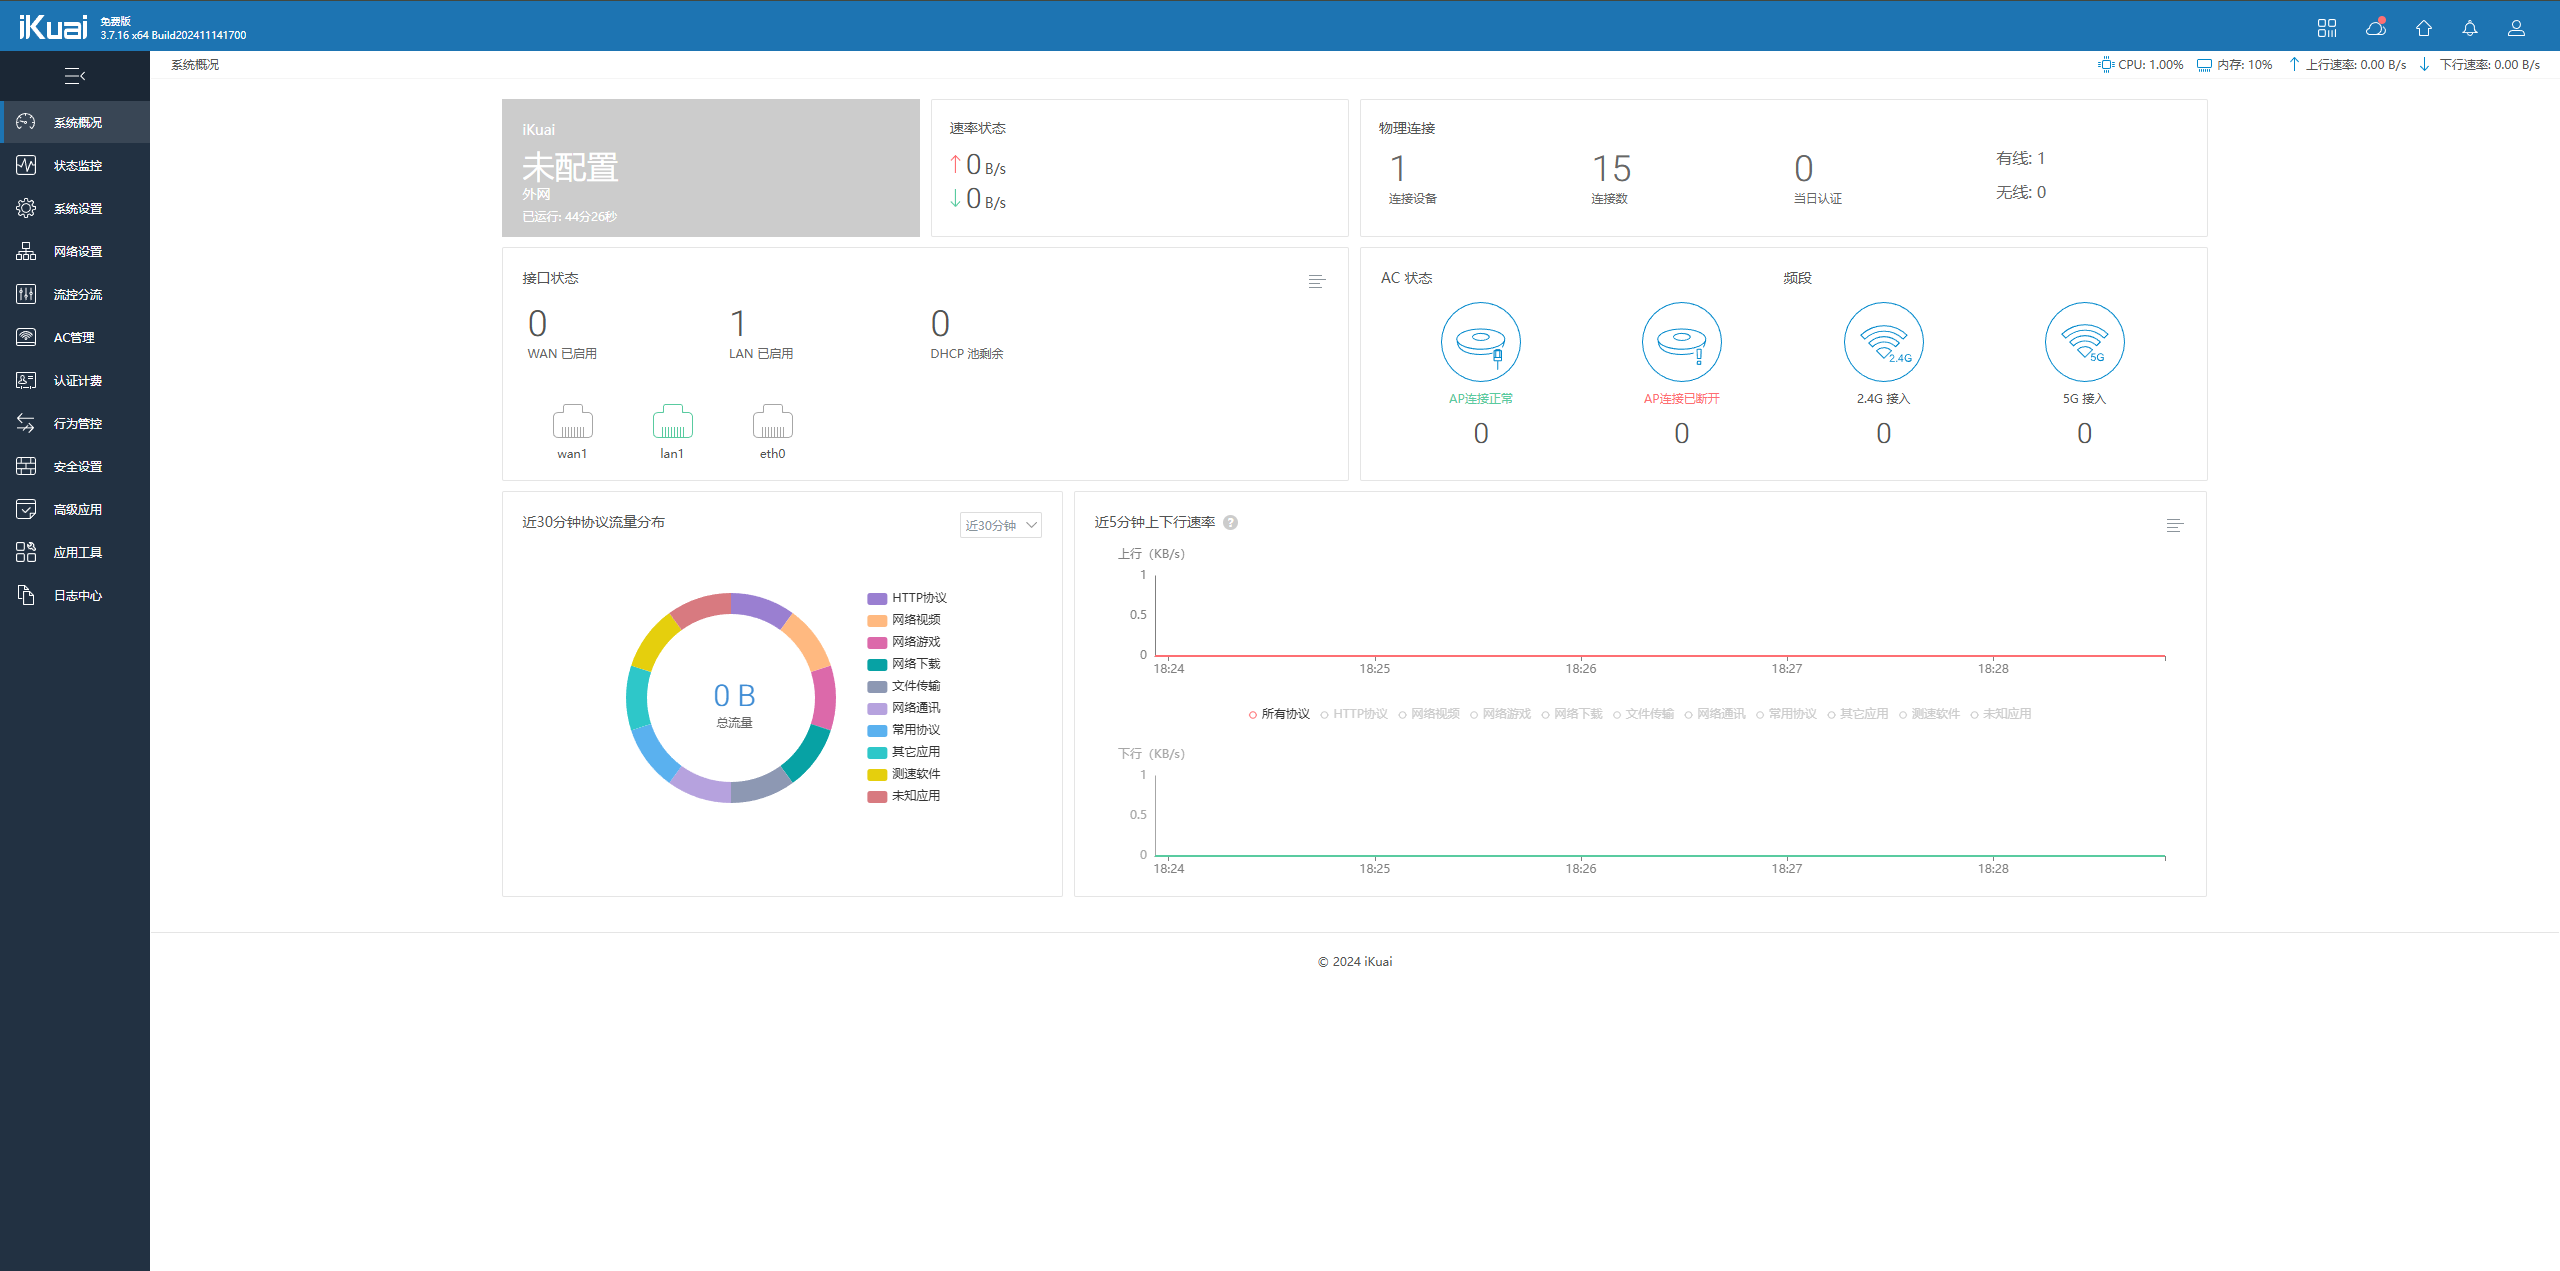The image size is (2560, 1271).
Task: Open the grid apps icon
Action: [2327, 28]
